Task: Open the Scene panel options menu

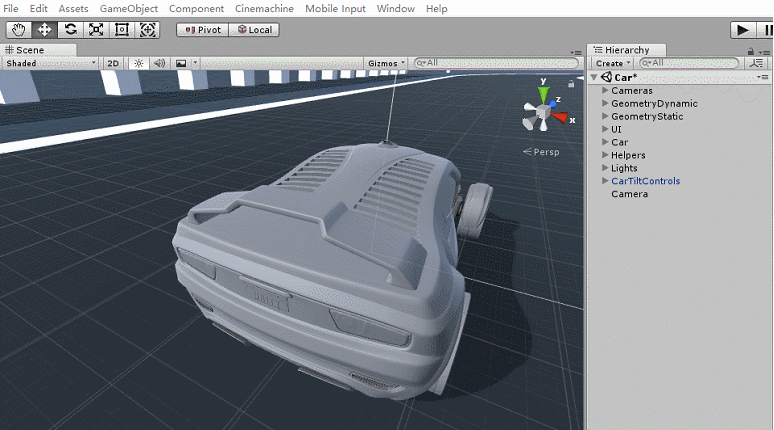Action: point(576,52)
